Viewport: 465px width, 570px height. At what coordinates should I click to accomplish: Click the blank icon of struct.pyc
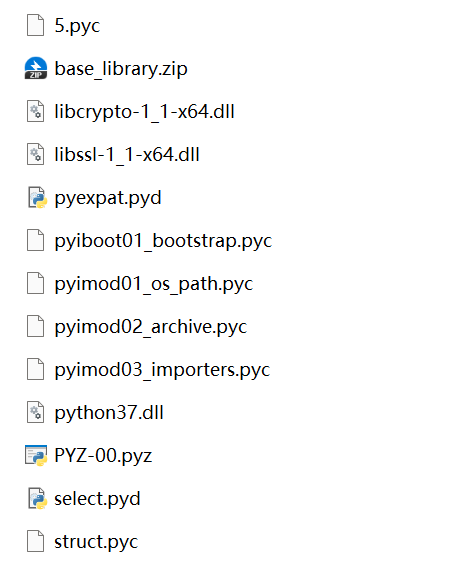pyautogui.click(x=35, y=541)
